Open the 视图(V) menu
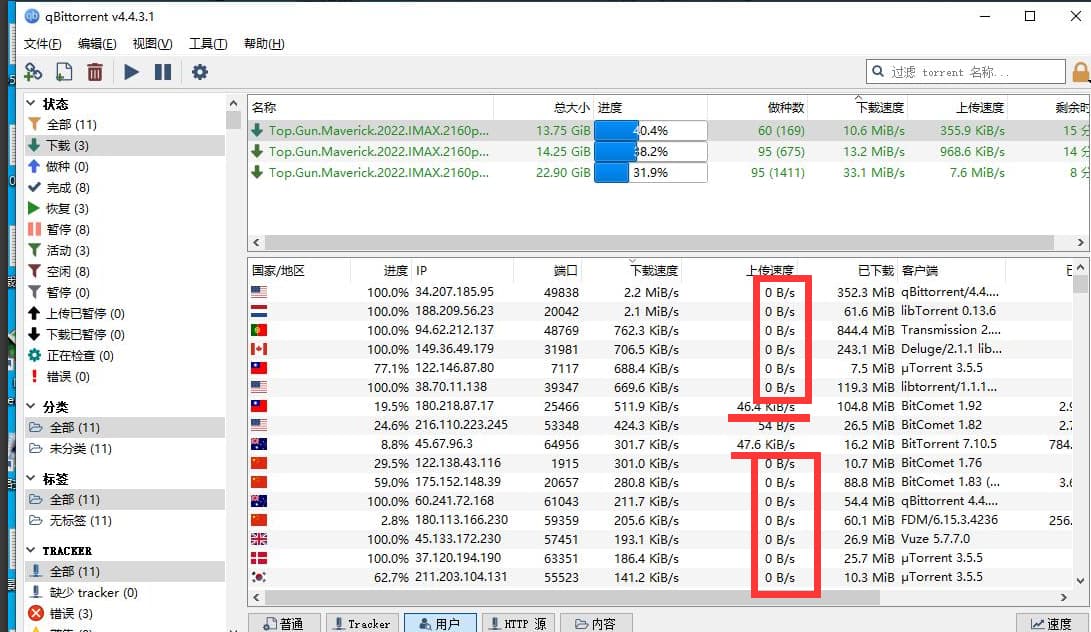Image resolution: width=1091 pixels, height=632 pixels. (x=152, y=44)
